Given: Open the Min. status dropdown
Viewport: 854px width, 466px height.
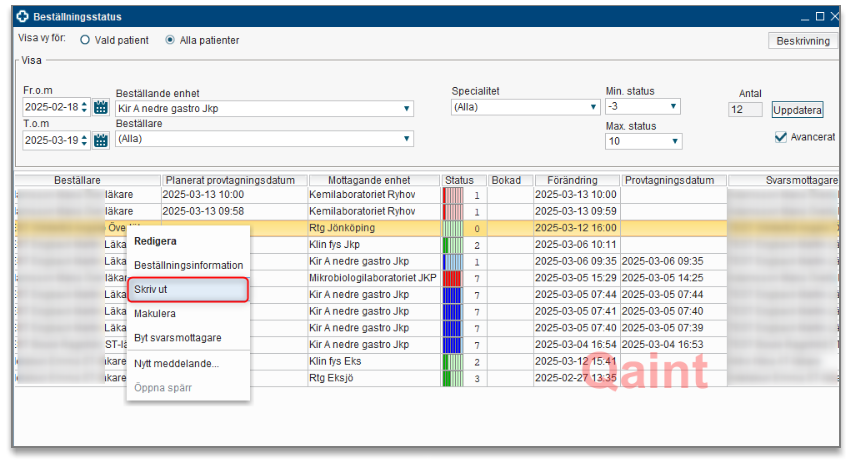Looking at the screenshot, I should 673,107.
